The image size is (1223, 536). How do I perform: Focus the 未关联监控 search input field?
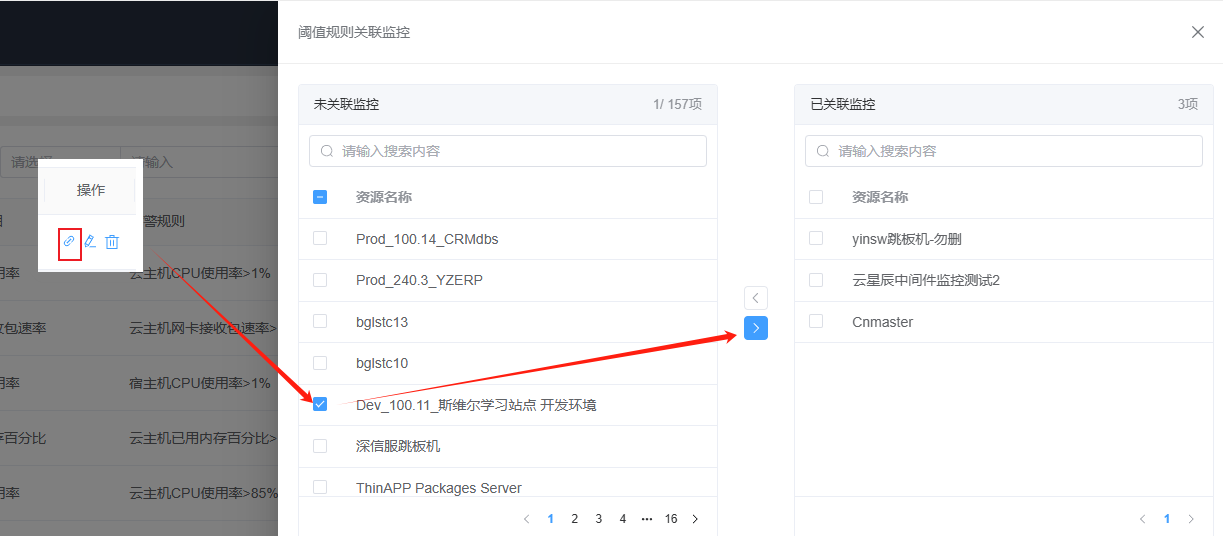[x=508, y=151]
